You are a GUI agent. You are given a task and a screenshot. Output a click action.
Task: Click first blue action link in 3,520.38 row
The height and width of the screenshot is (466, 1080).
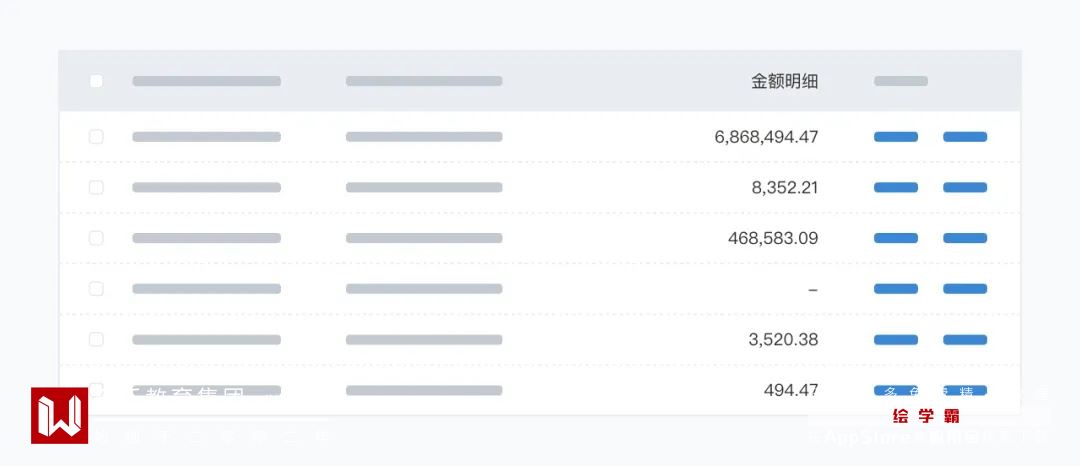[896, 340]
